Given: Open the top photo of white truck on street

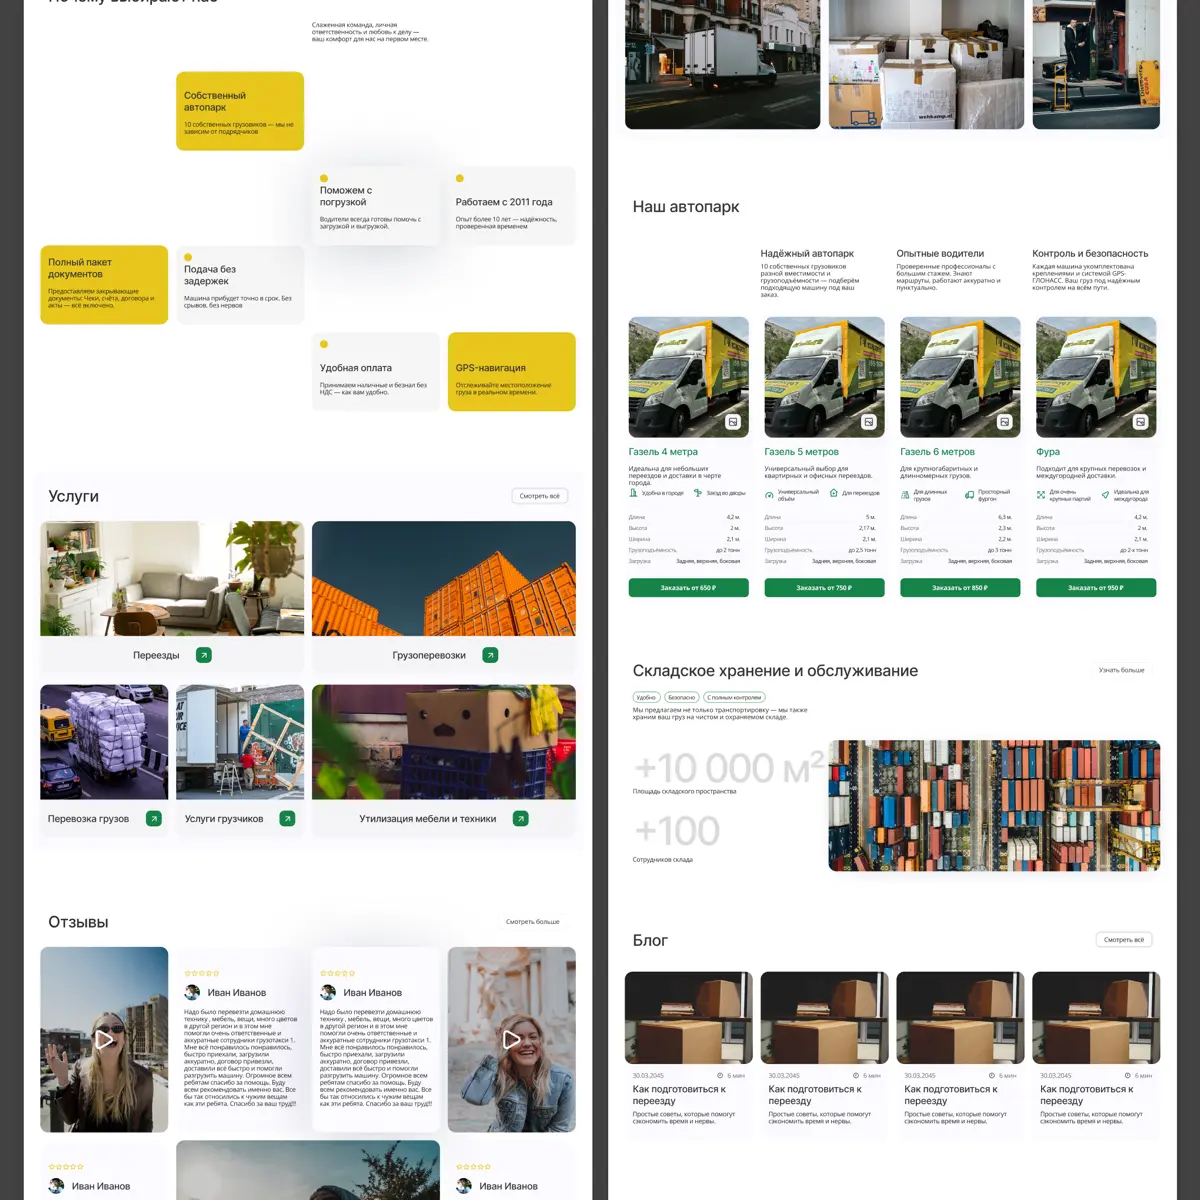Looking at the screenshot, I should [722, 64].
